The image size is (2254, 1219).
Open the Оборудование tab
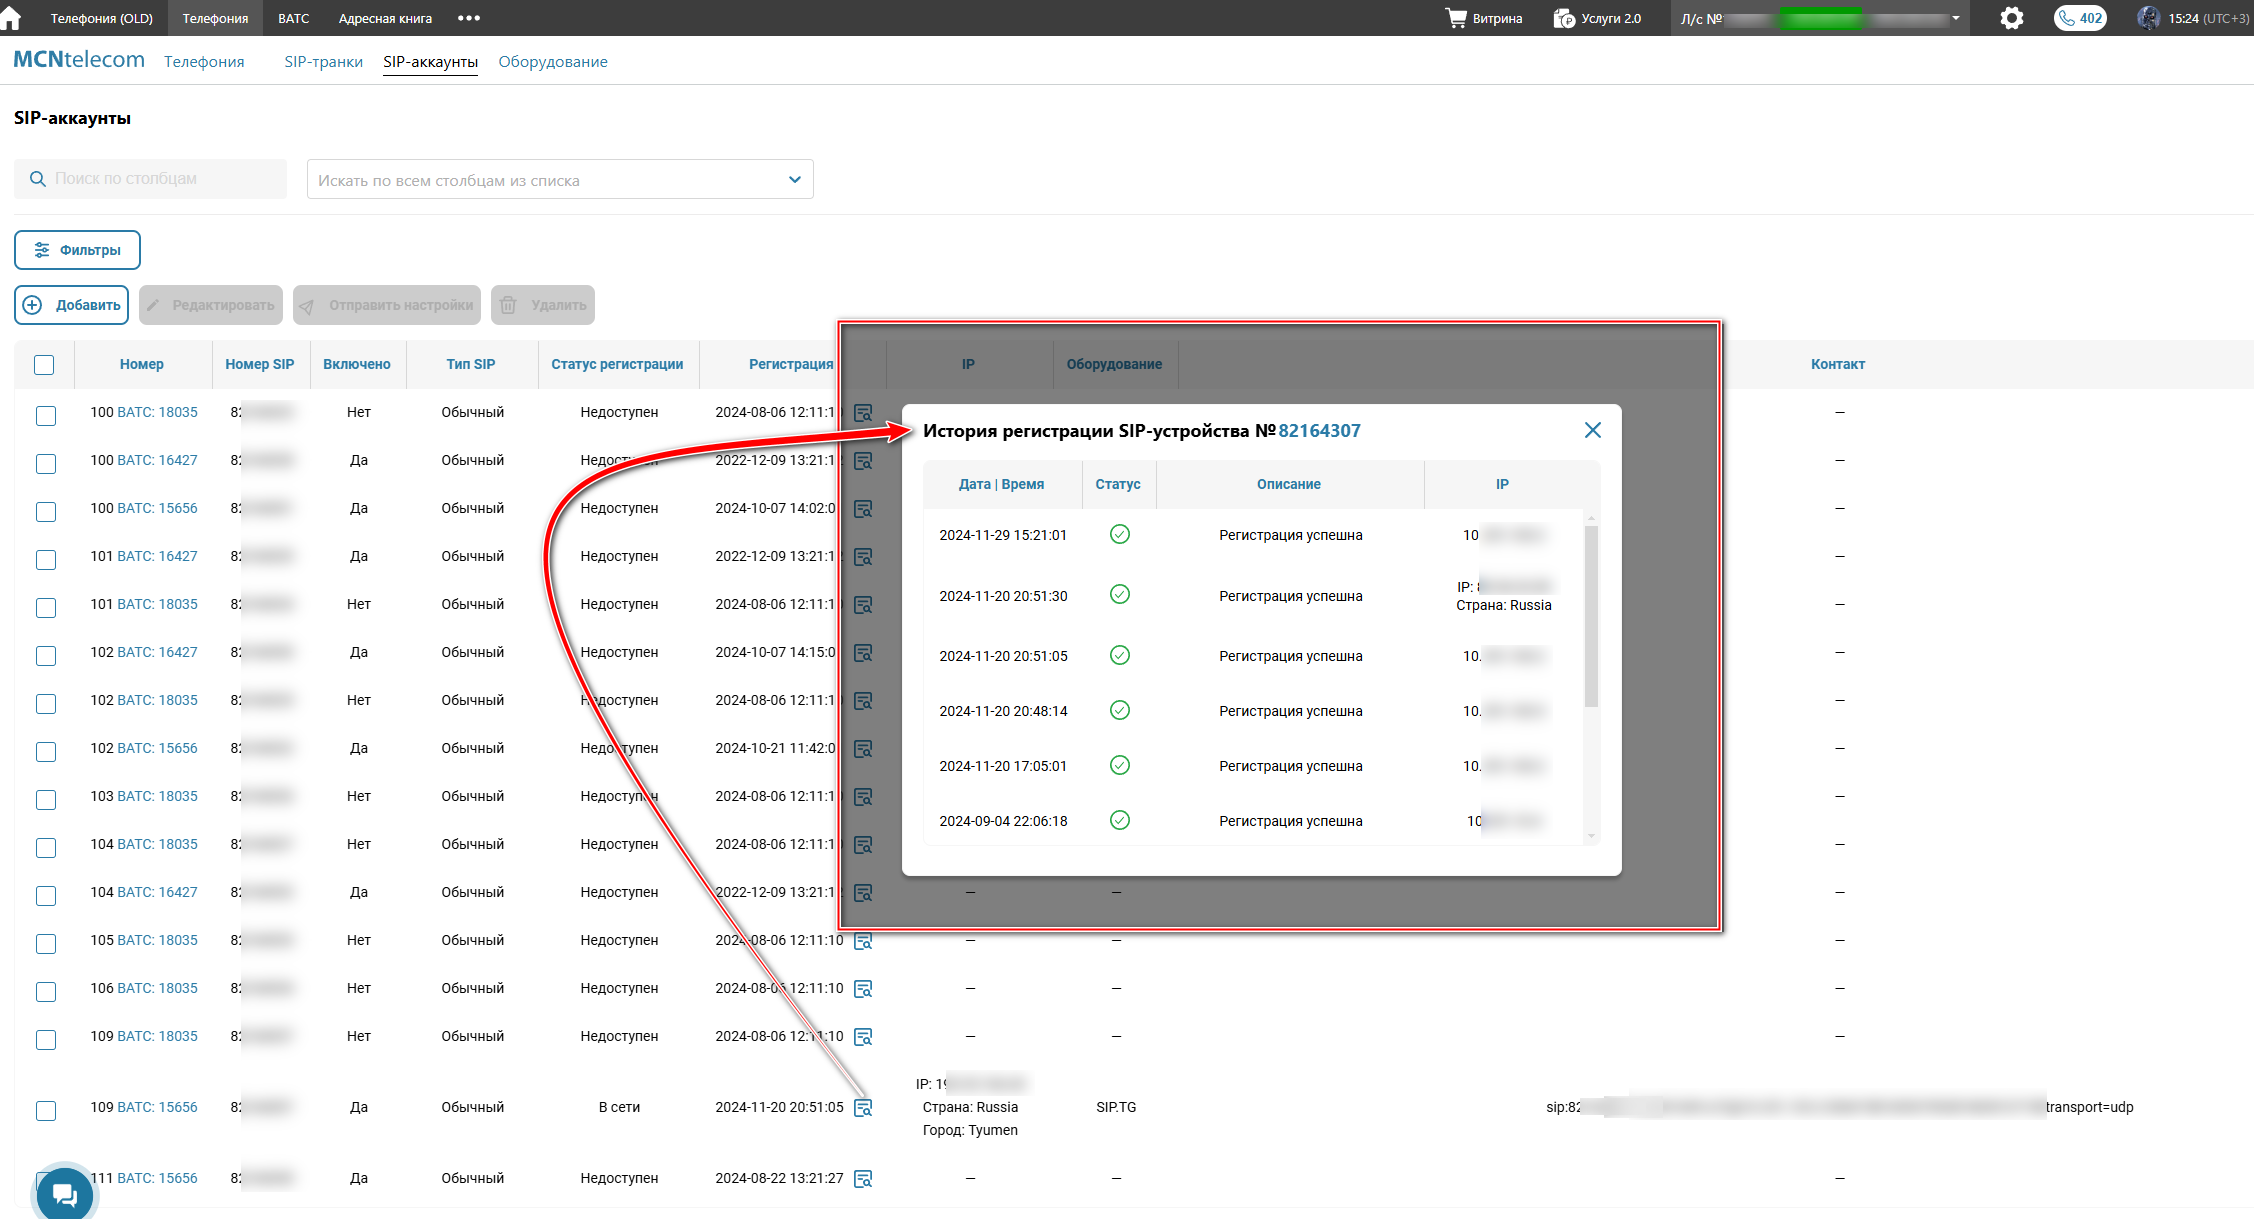(x=553, y=62)
